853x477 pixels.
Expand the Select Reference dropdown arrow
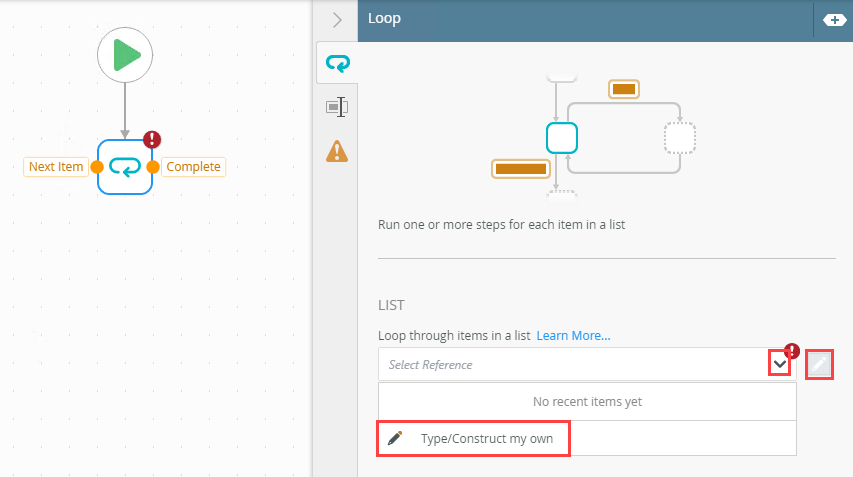pyautogui.click(x=779, y=365)
